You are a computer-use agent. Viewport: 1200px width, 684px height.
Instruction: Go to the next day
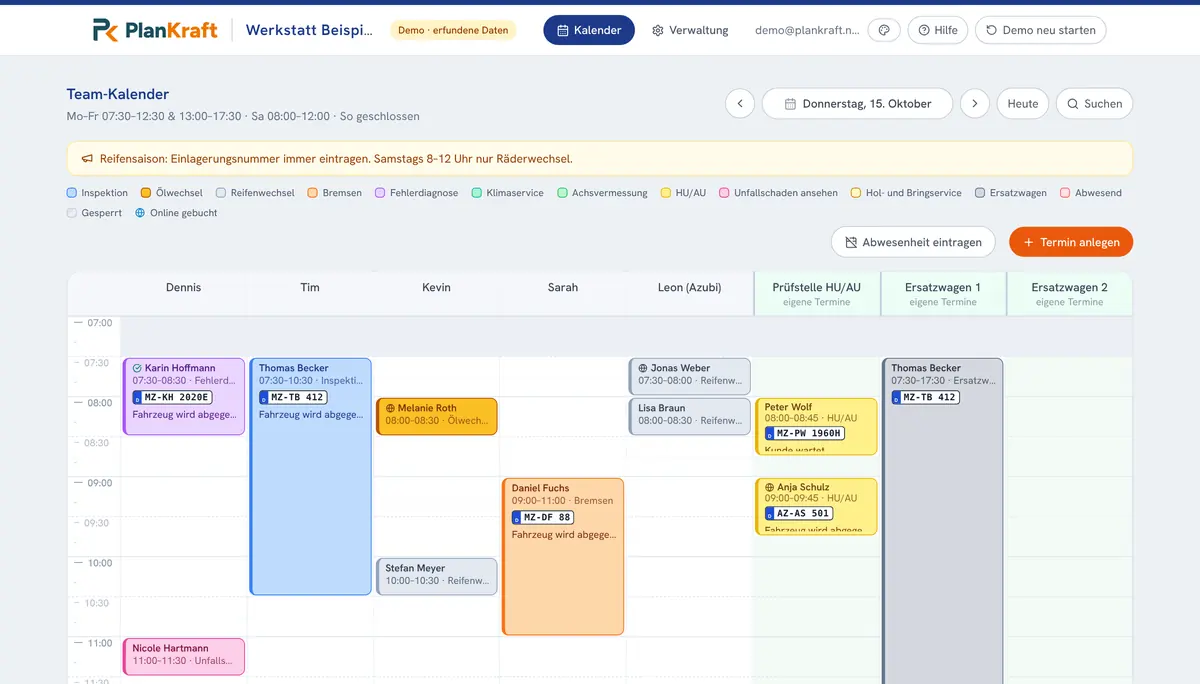tap(975, 103)
